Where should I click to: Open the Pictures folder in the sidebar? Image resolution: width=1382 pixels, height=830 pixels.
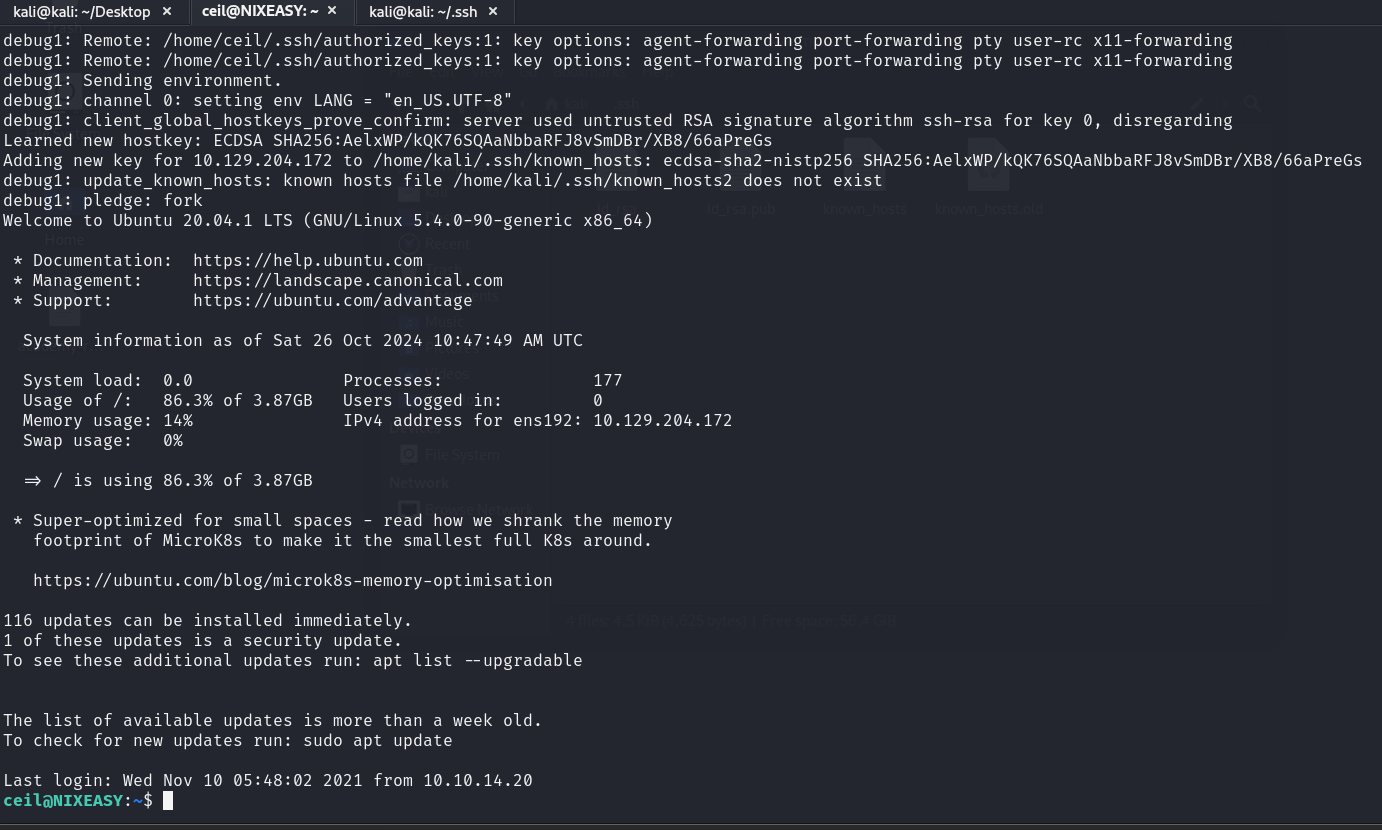coord(450,347)
